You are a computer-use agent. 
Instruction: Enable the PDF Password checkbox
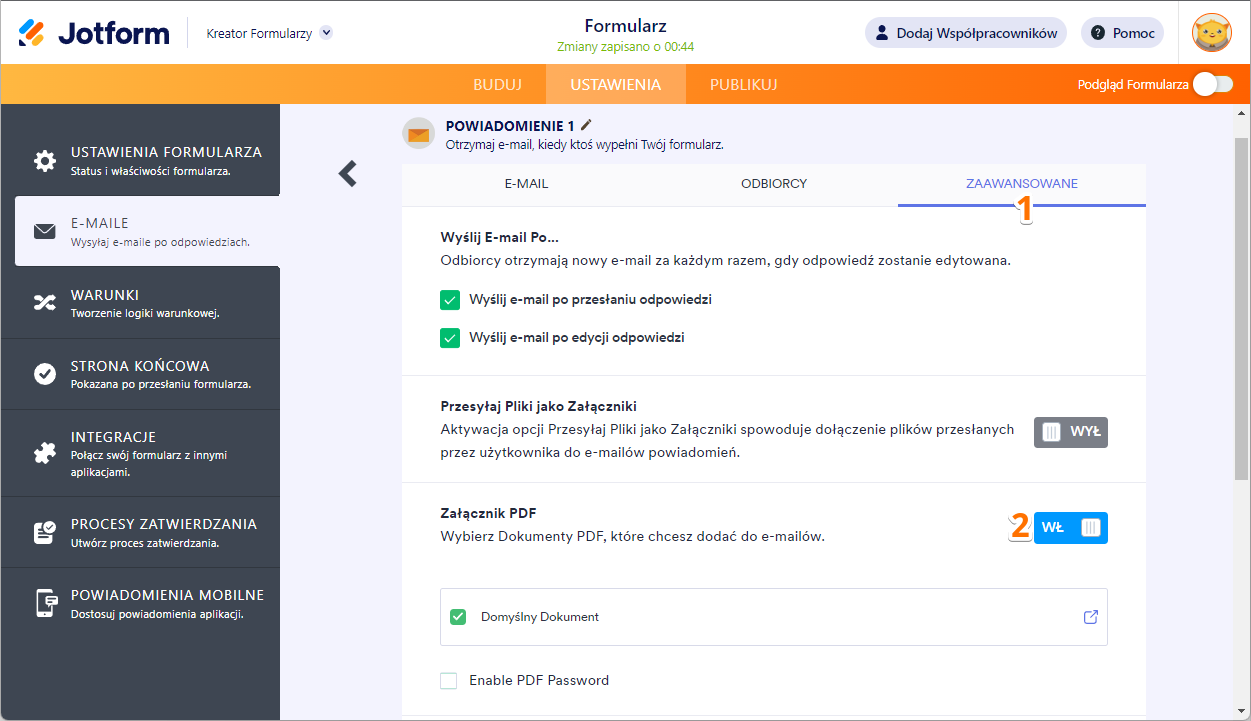pyautogui.click(x=449, y=681)
